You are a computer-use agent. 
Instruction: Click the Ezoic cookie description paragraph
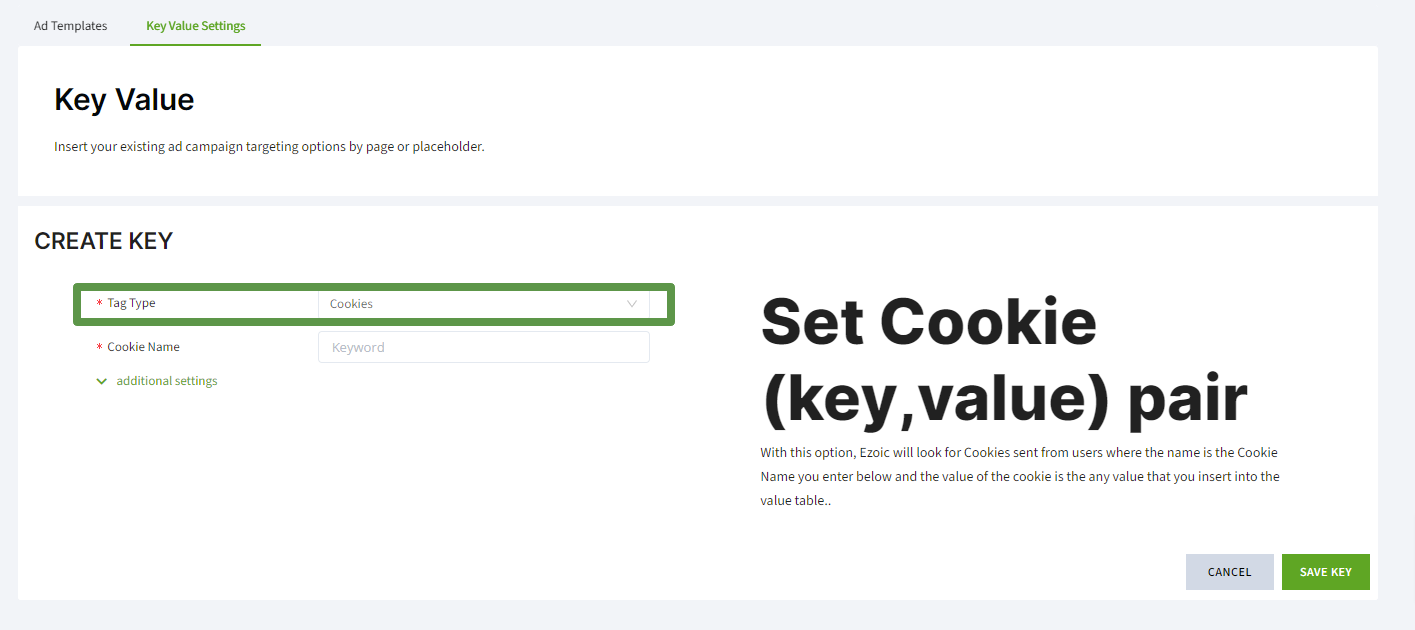coord(1019,477)
